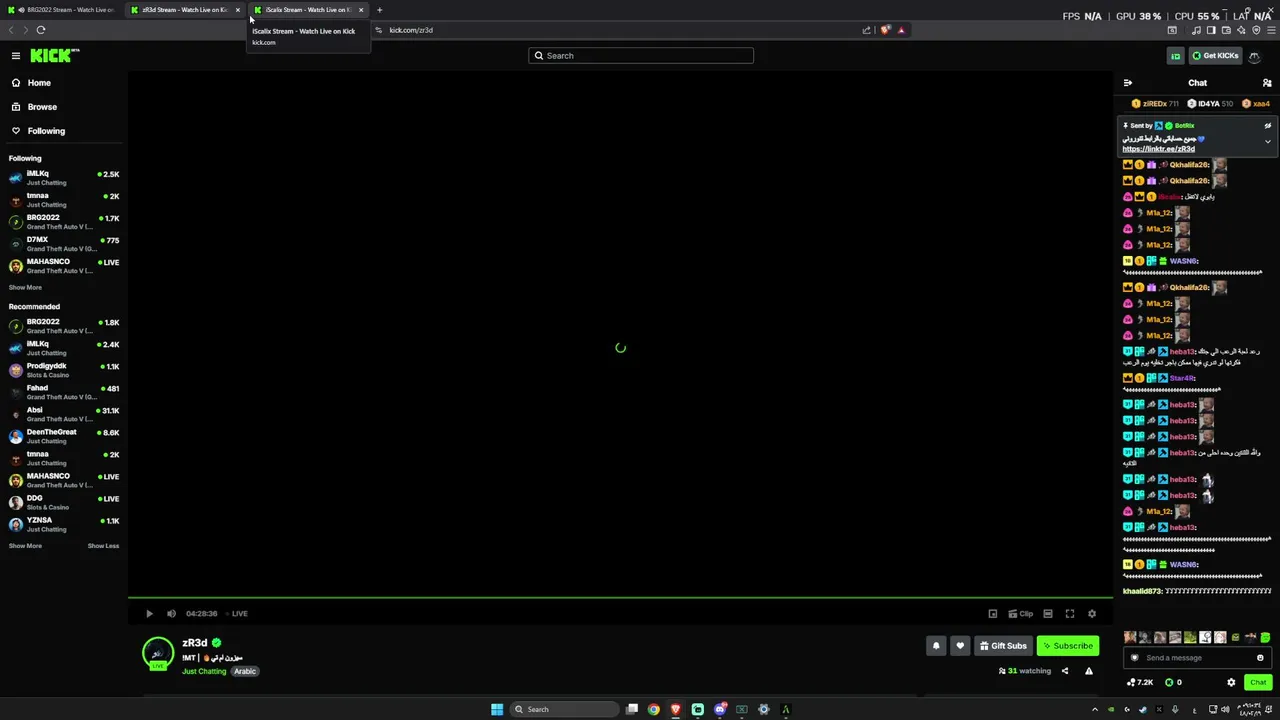Open Prodigyddk channel in Recommended
1280x720 pixels.
point(64,370)
